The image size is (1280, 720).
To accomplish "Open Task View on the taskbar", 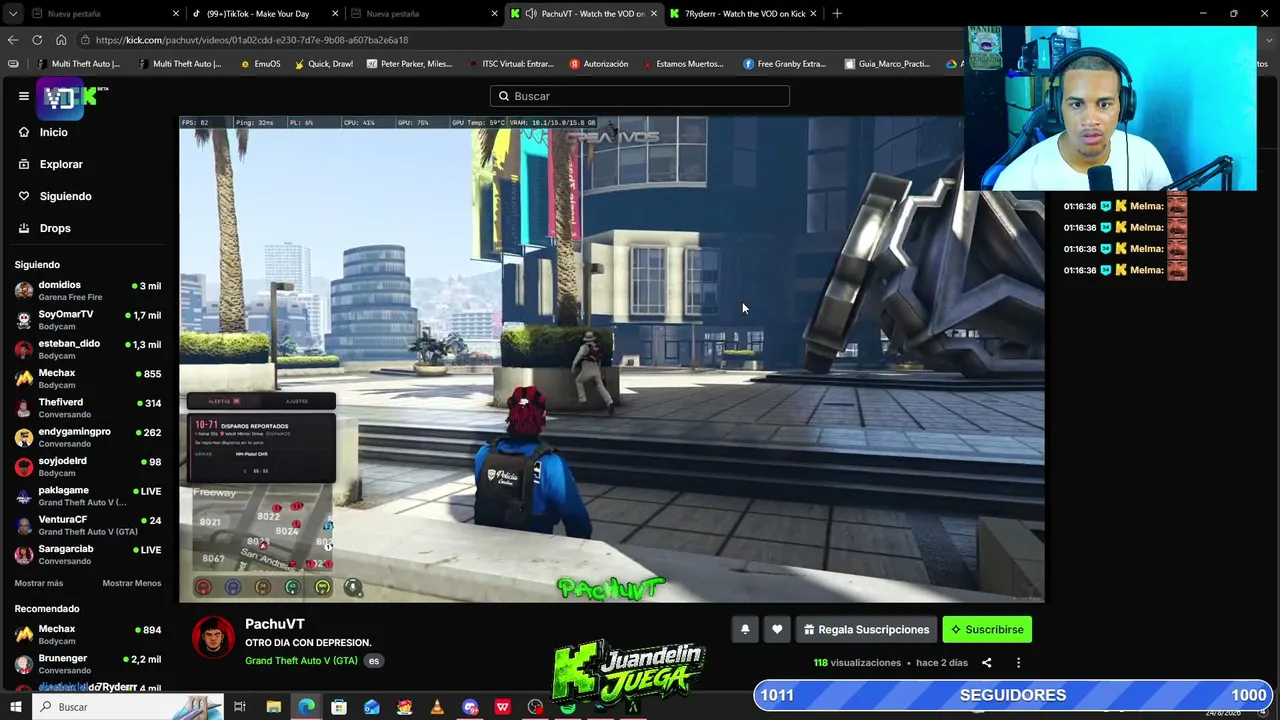I will click(x=240, y=707).
